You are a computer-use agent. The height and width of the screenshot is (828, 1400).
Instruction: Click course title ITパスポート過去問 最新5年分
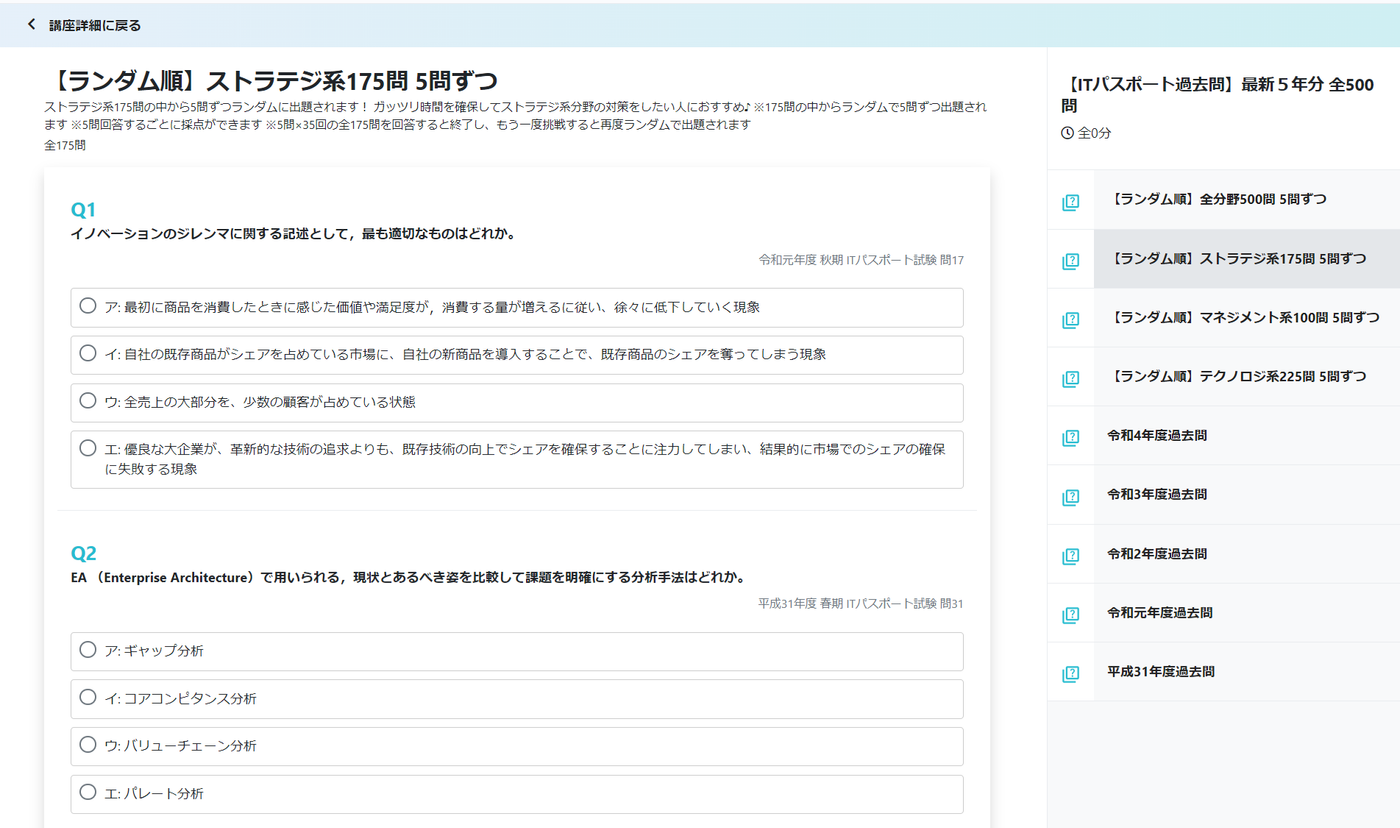[x=1217, y=95]
